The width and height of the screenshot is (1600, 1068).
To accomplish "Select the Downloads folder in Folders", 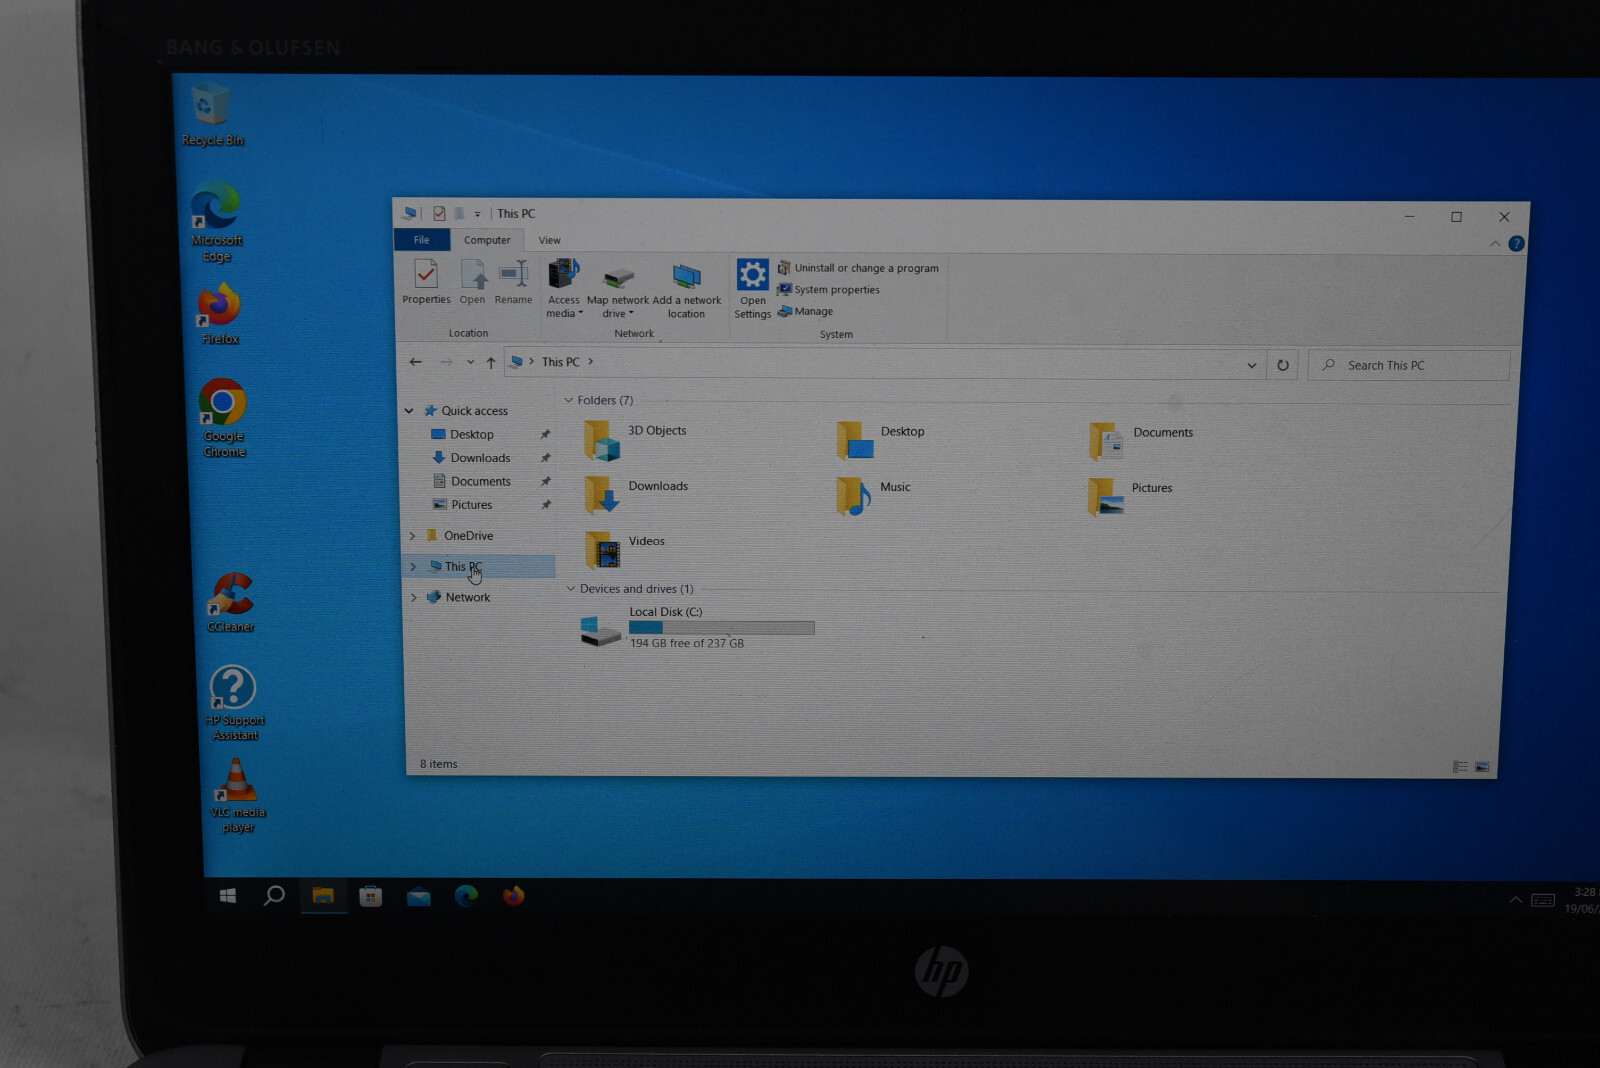I will pyautogui.click(x=637, y=494).
